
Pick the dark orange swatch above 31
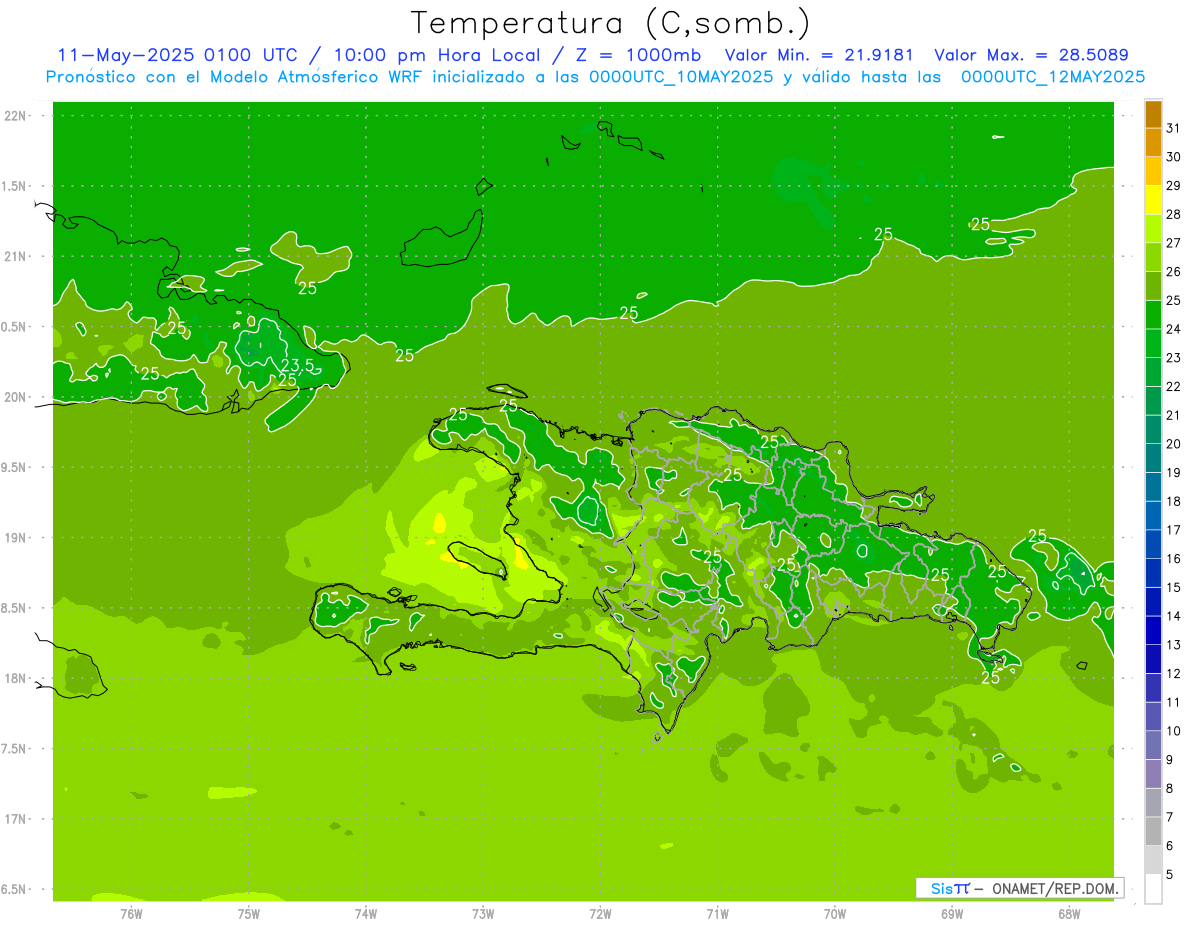click(1153, 114)
